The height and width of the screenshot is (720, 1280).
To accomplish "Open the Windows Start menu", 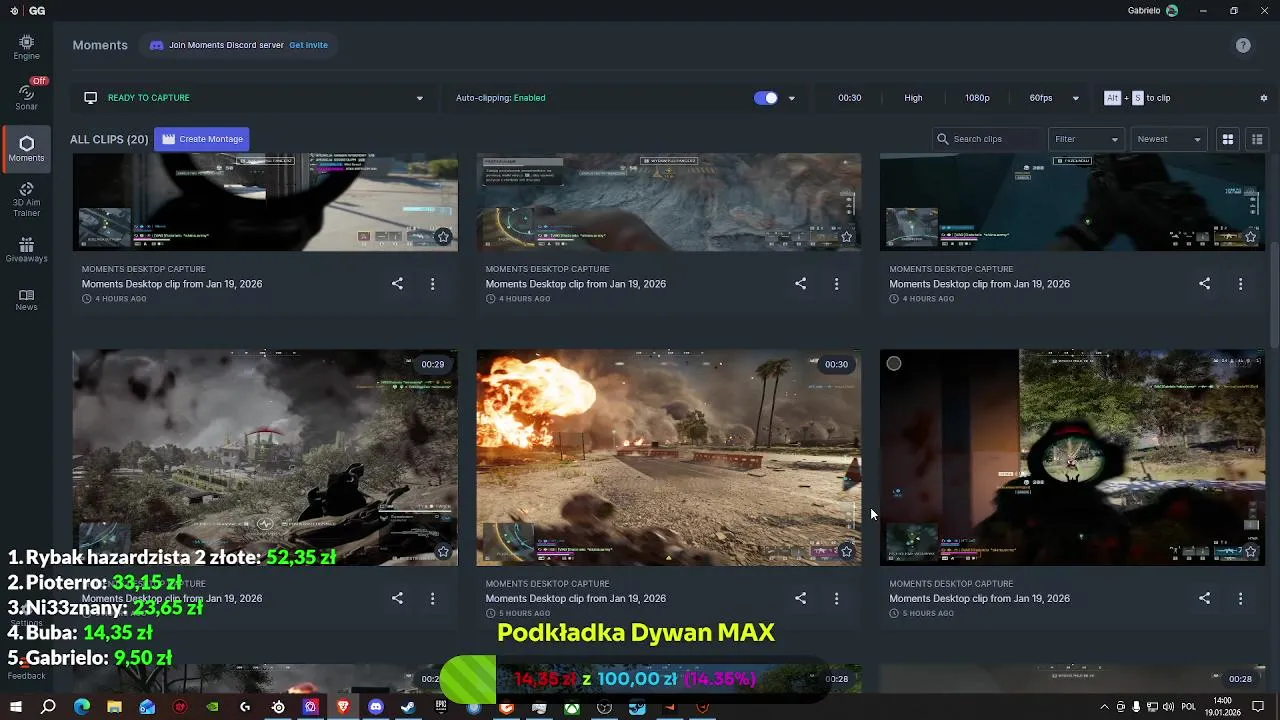I will click(x=16, y=707).
